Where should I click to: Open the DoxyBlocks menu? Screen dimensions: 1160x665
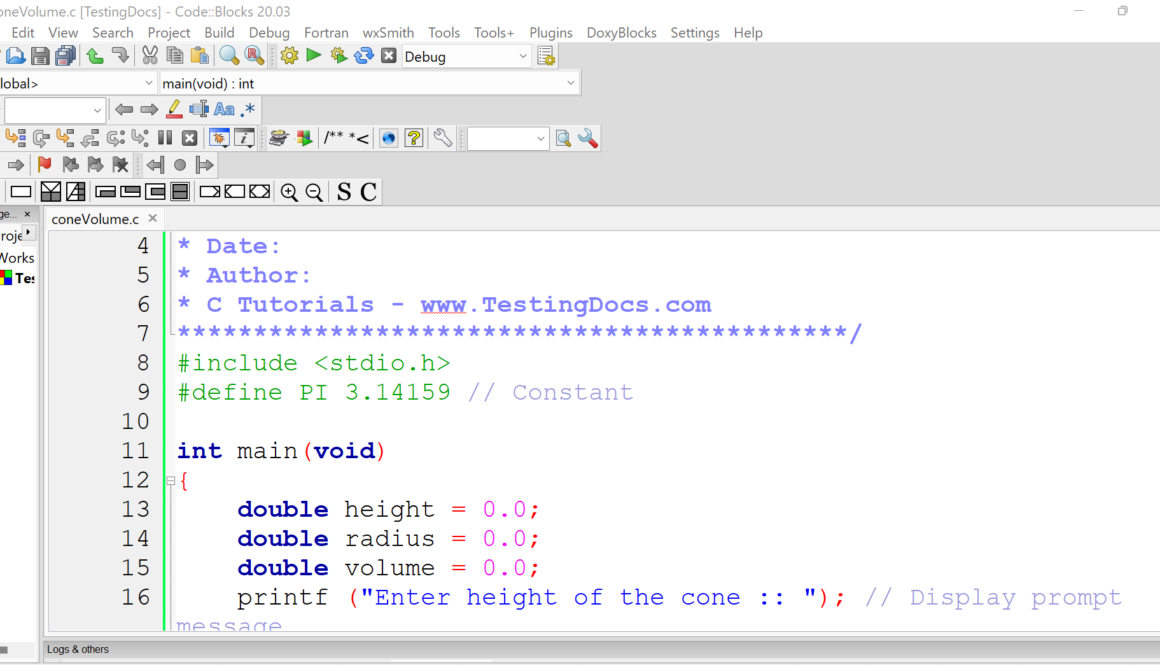point(621,32)
